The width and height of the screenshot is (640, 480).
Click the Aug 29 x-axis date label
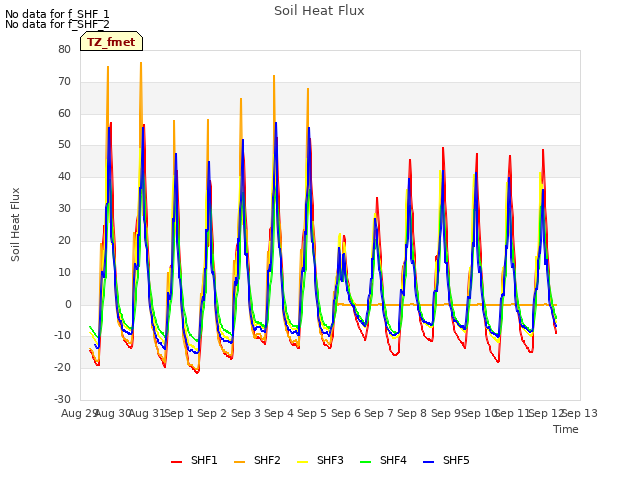point(79,413)
